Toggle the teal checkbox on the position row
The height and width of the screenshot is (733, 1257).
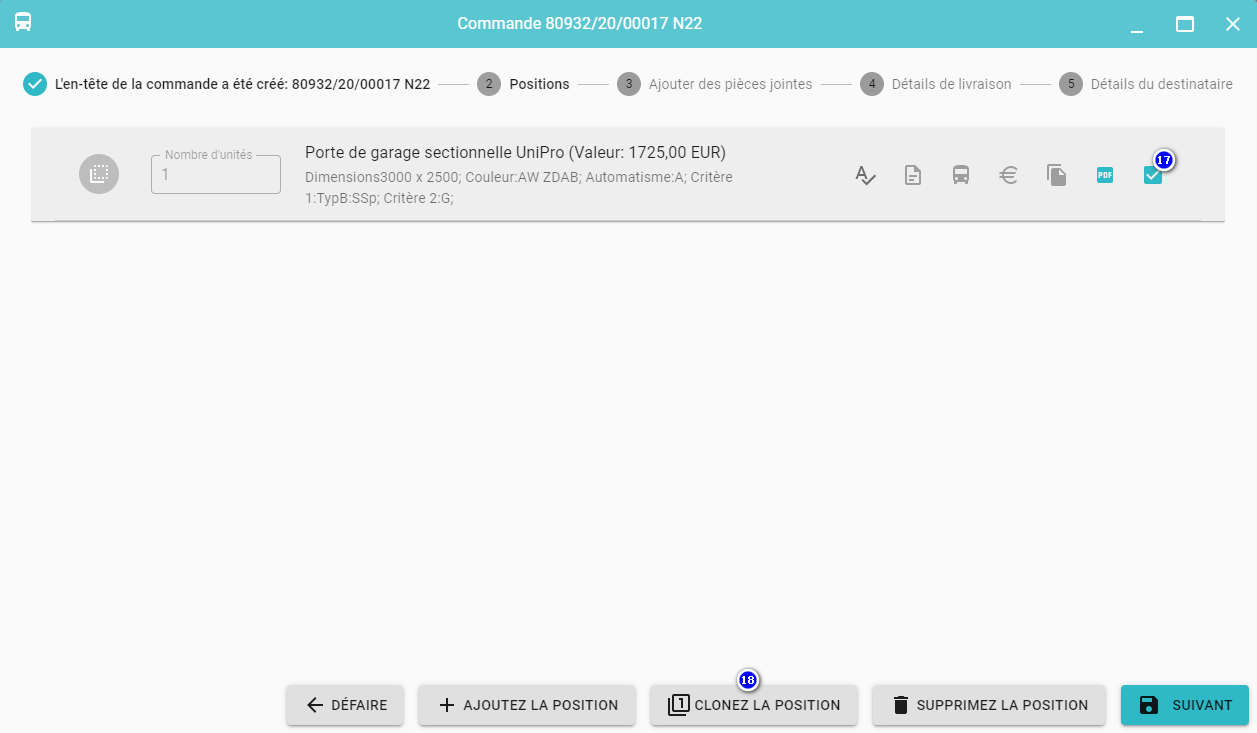click(1152, 176)
